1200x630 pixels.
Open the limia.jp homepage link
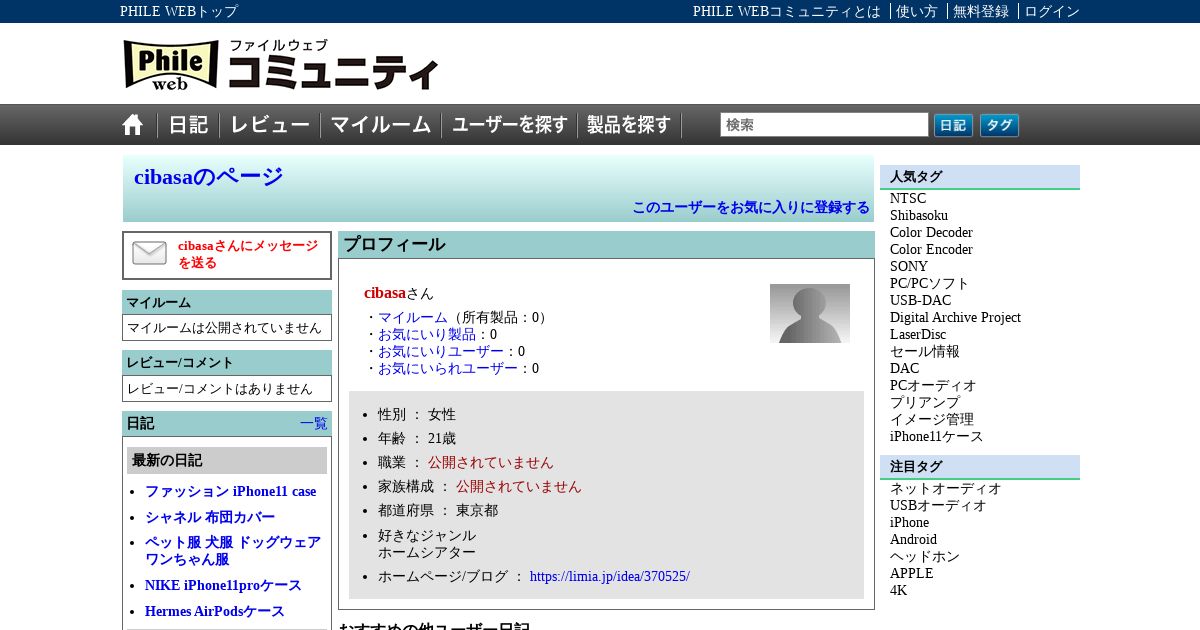610,576
